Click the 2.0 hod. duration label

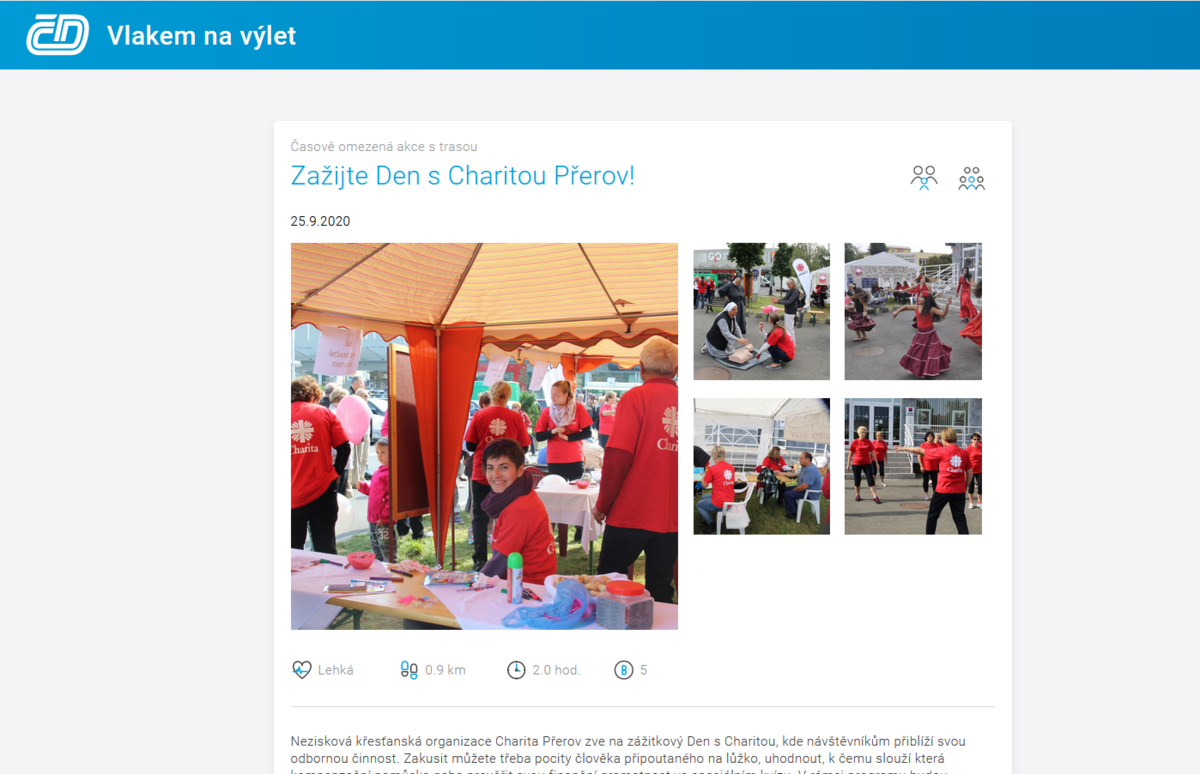tap(556, 670)
